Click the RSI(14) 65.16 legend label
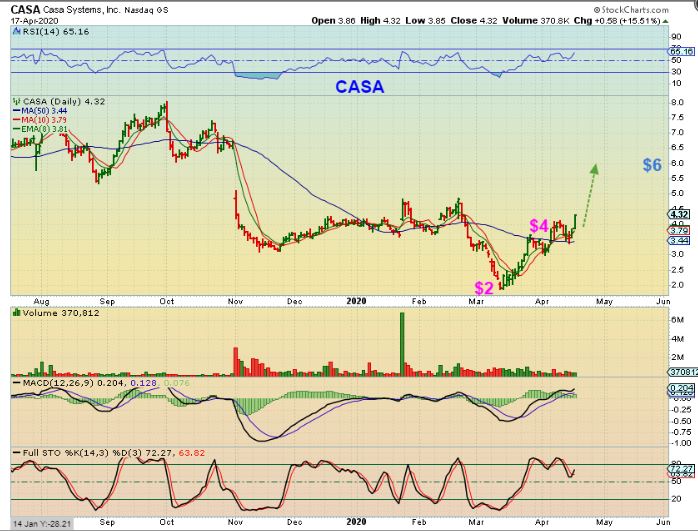 click(x=56, y=32)
